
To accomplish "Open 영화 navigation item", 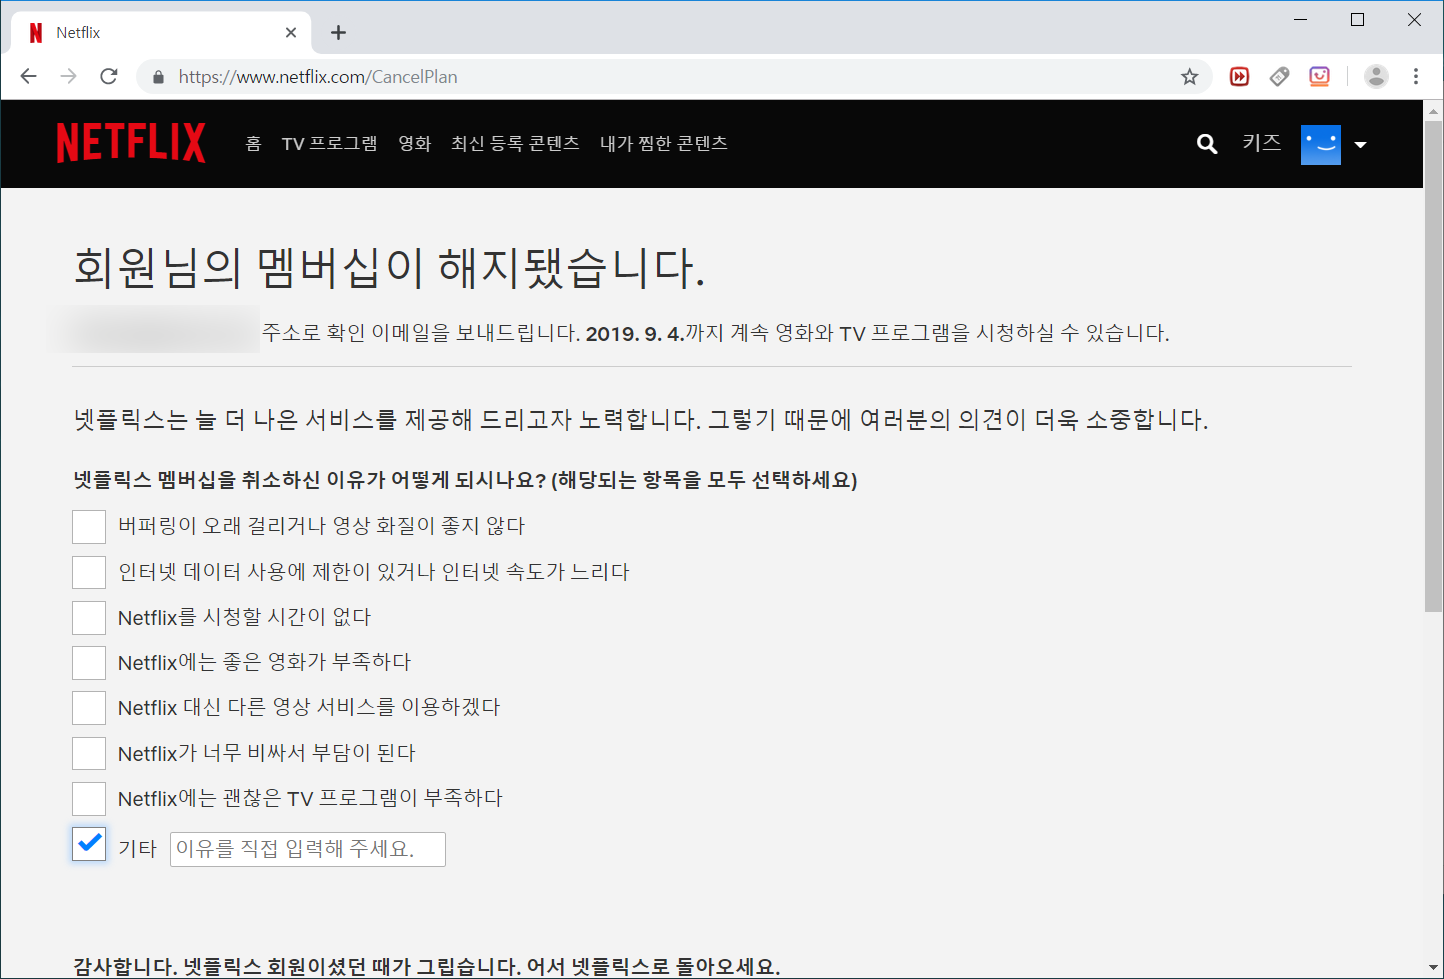I will (414, 144).
